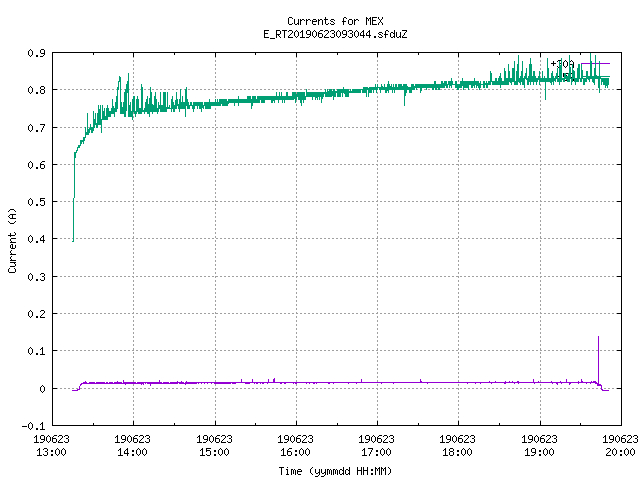Click the 0.6 y-axis tick label

(x=36, y=165)
